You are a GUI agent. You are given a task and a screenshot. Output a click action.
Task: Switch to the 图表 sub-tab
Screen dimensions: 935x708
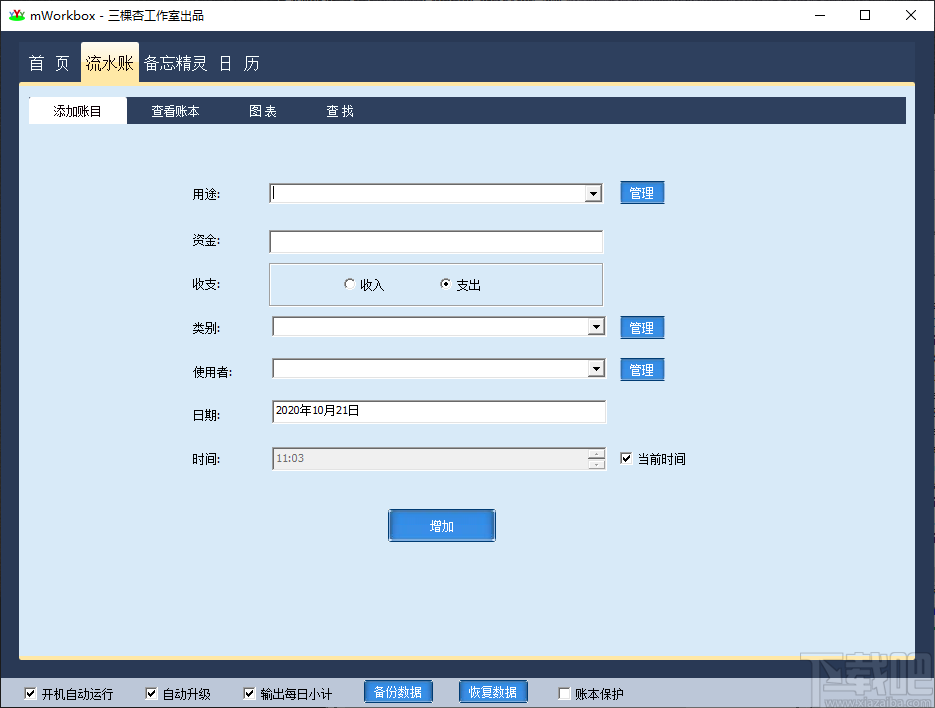[262, 111]
